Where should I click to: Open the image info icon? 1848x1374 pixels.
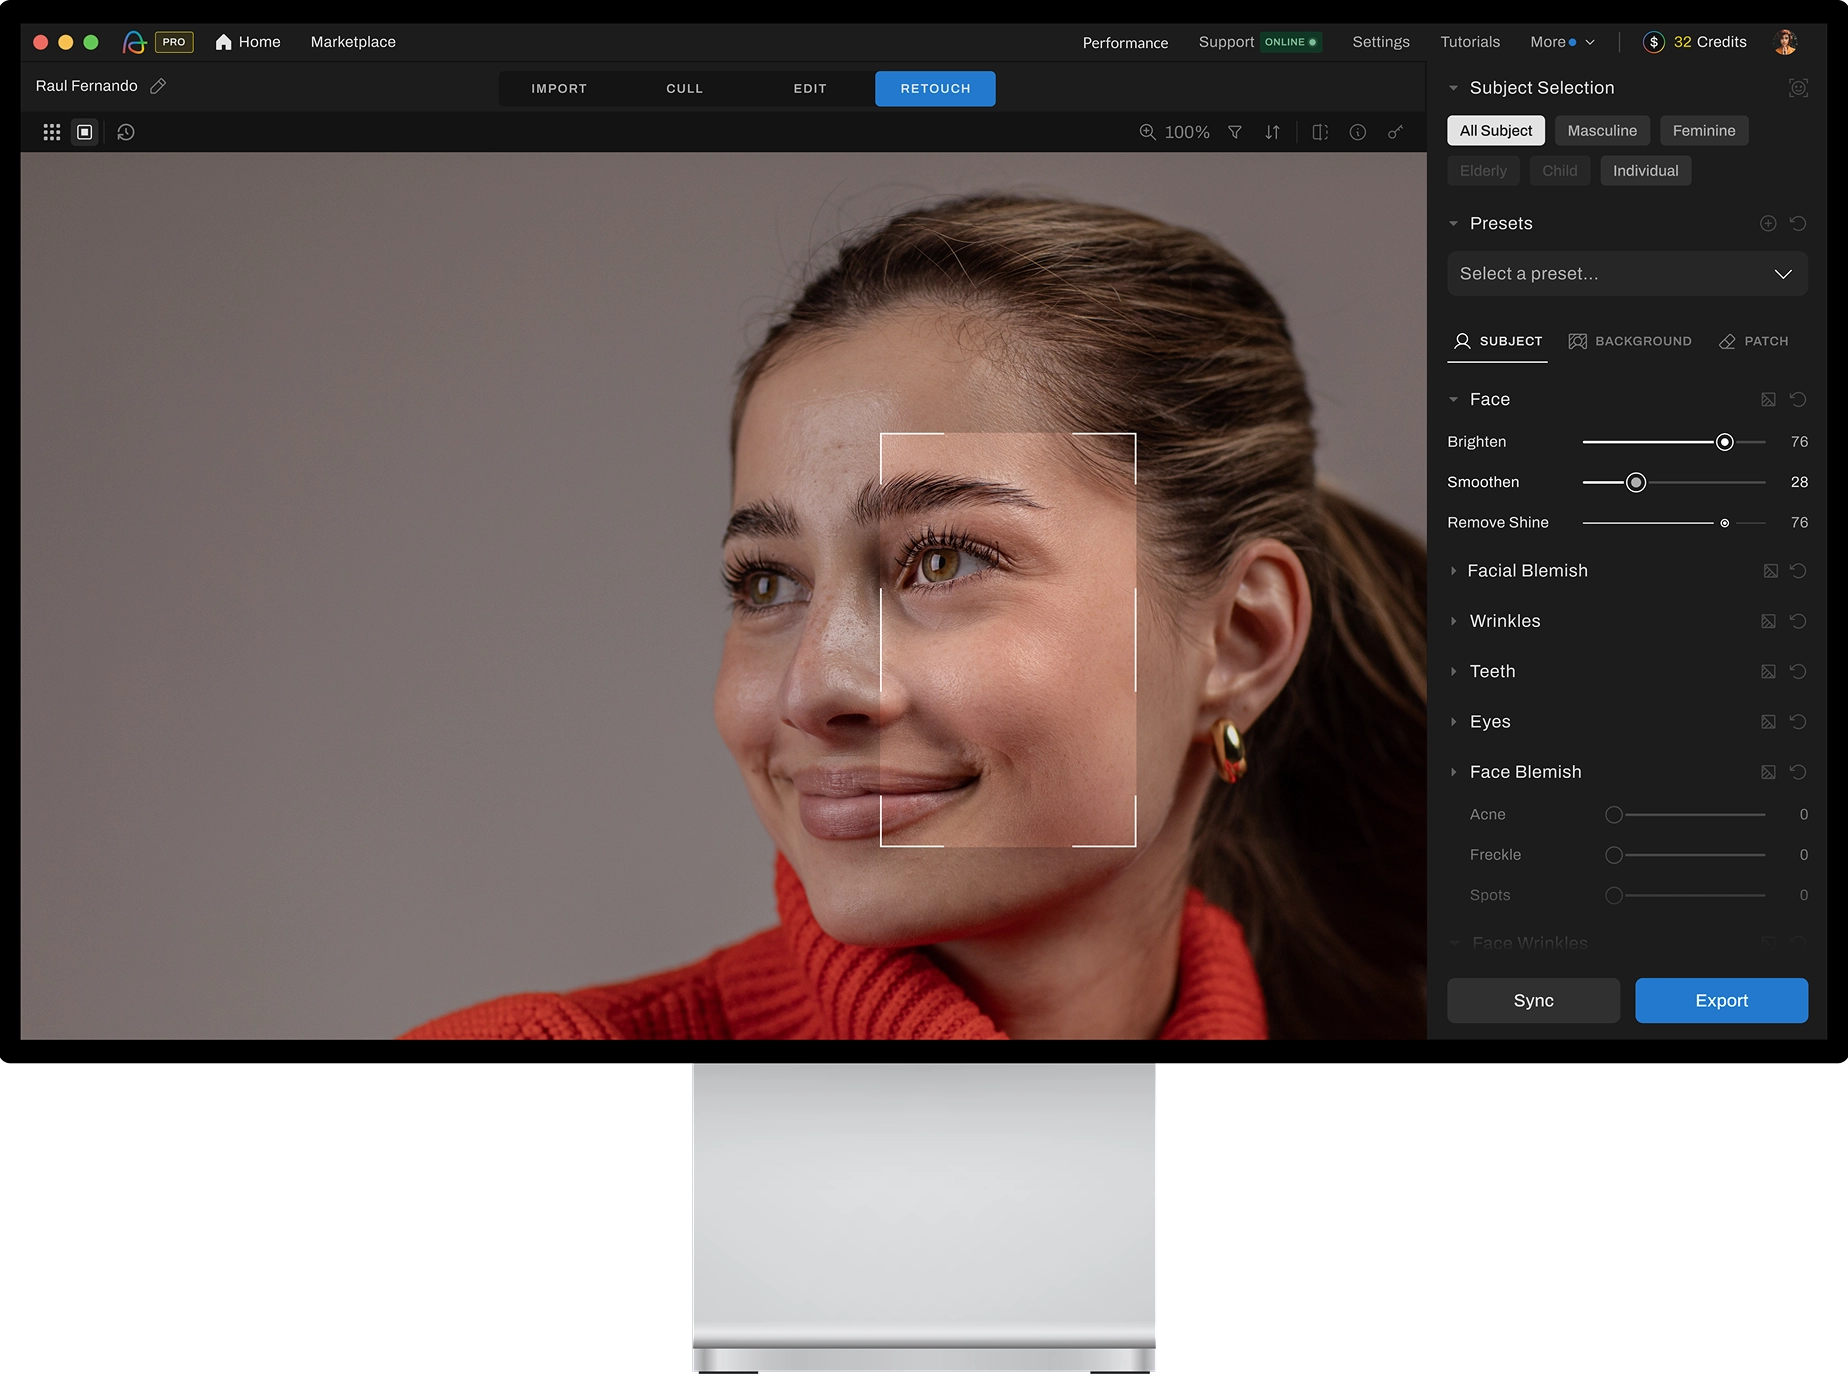point(1357,132)
